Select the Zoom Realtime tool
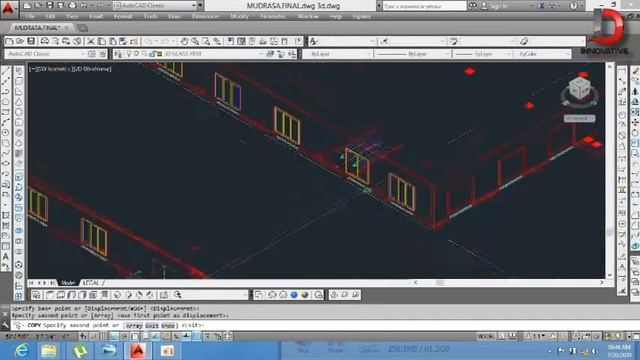The image size is (640, 360). click(x=196, y=41)
